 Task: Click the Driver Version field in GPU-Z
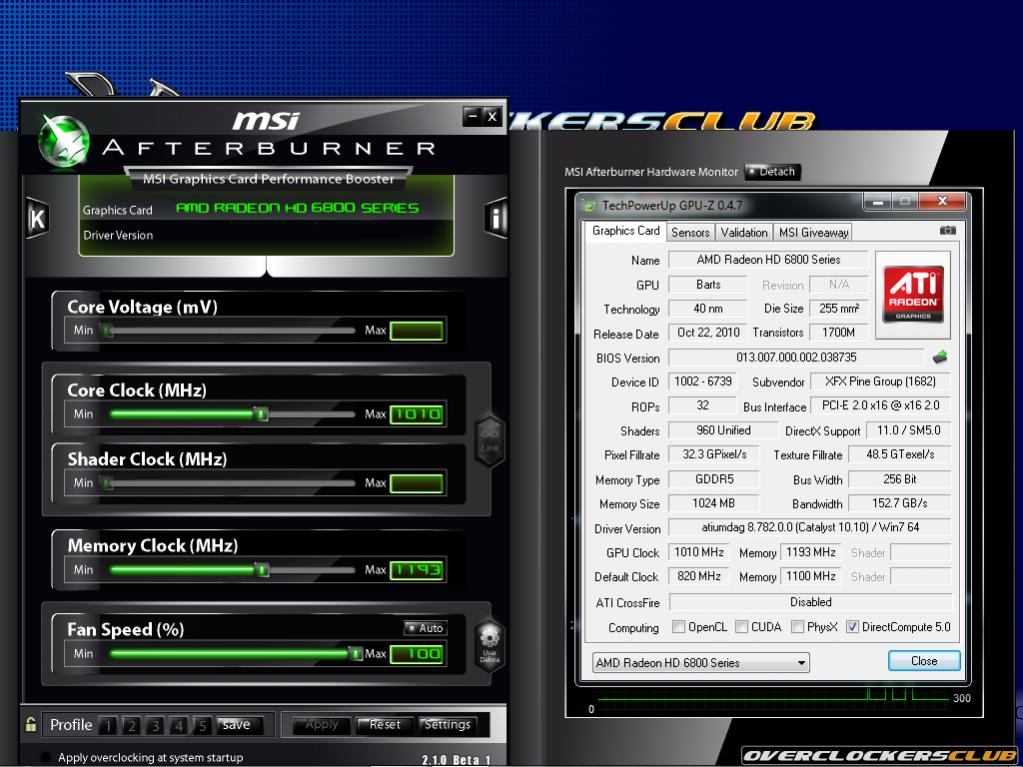(810, 528)
